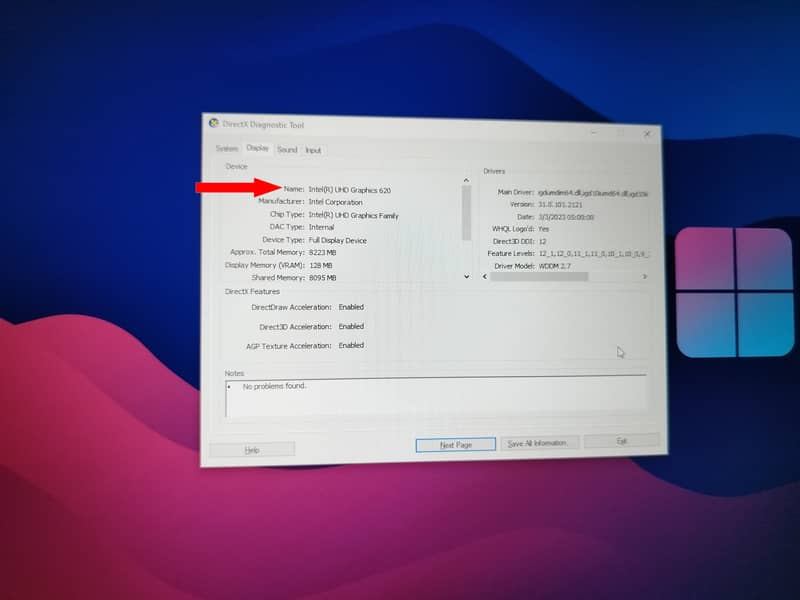Click Save All Information button
Screen dimensions: 800x600
pos(537,443)
